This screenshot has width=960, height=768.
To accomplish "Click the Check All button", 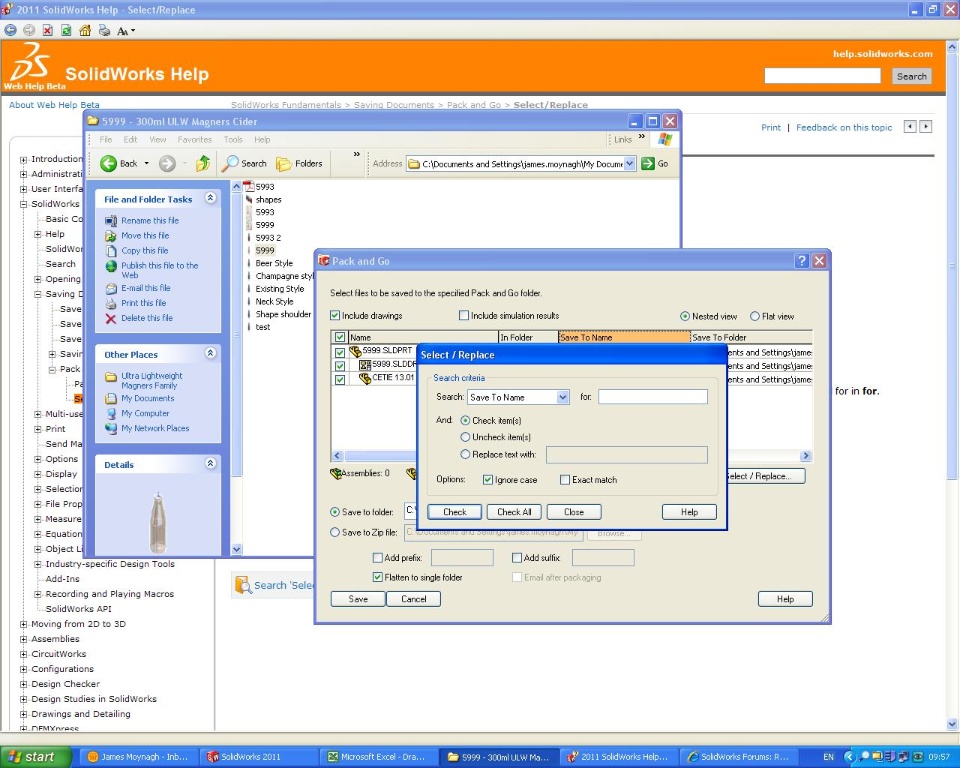I will click(514, 512).
